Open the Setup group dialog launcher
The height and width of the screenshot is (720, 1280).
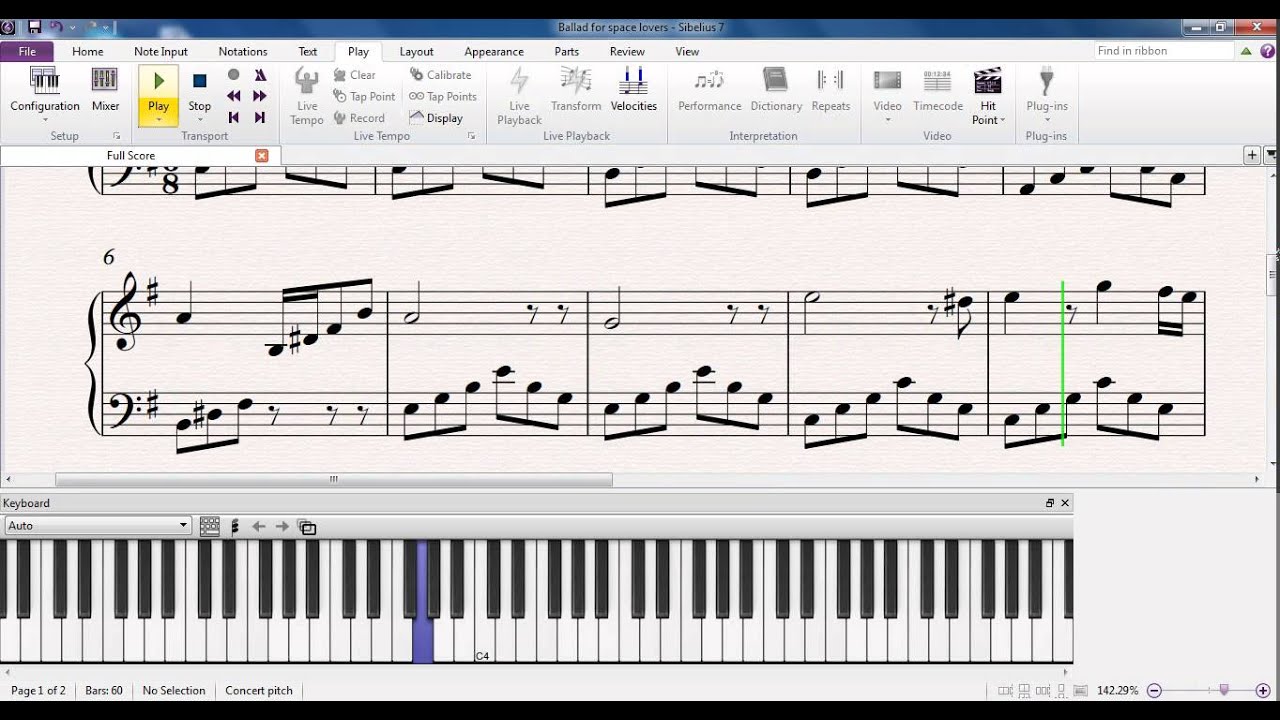click(x=117, y=136)
